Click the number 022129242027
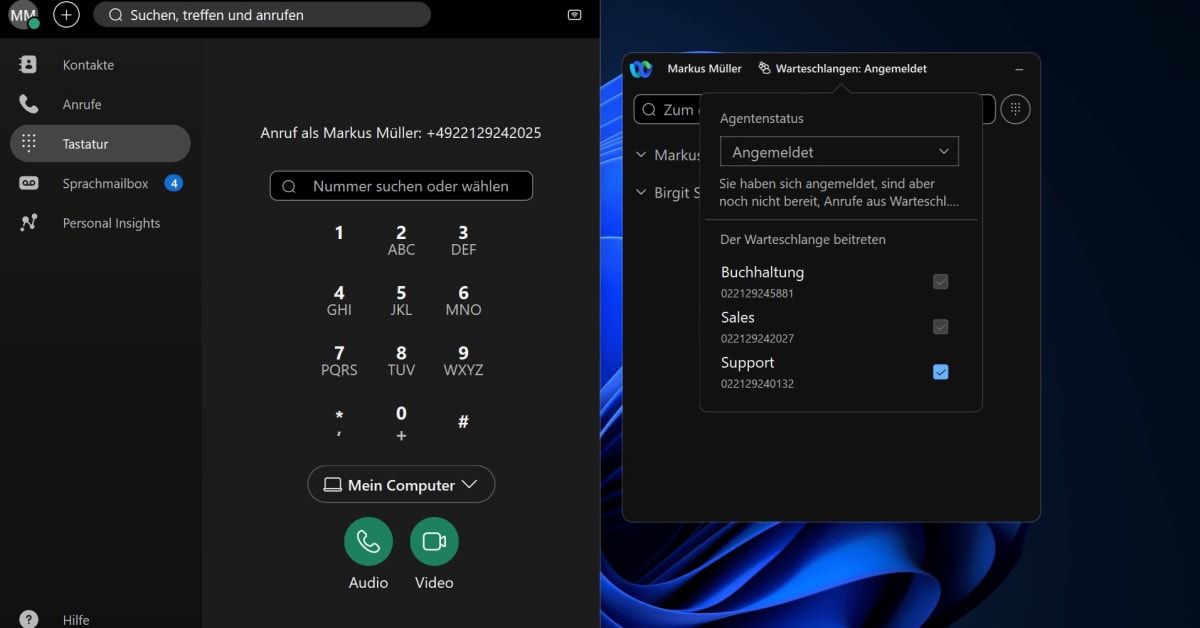 [757, 339]
